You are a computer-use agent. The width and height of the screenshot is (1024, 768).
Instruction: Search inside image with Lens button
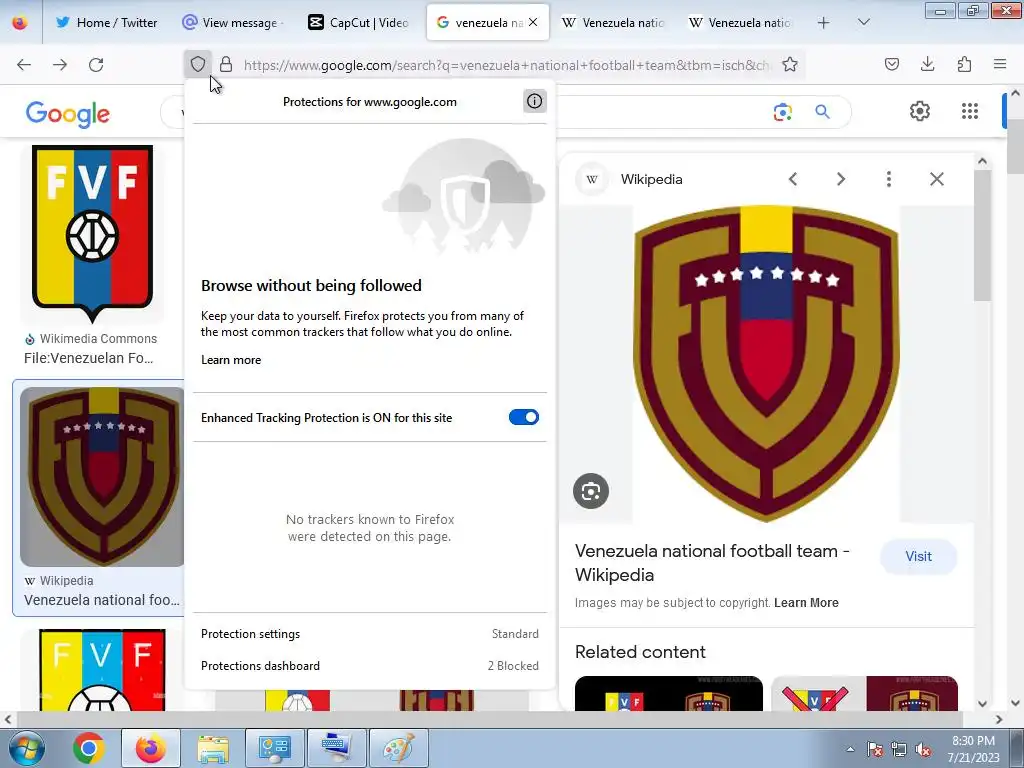pyautogui.click(x=591, y=491)
